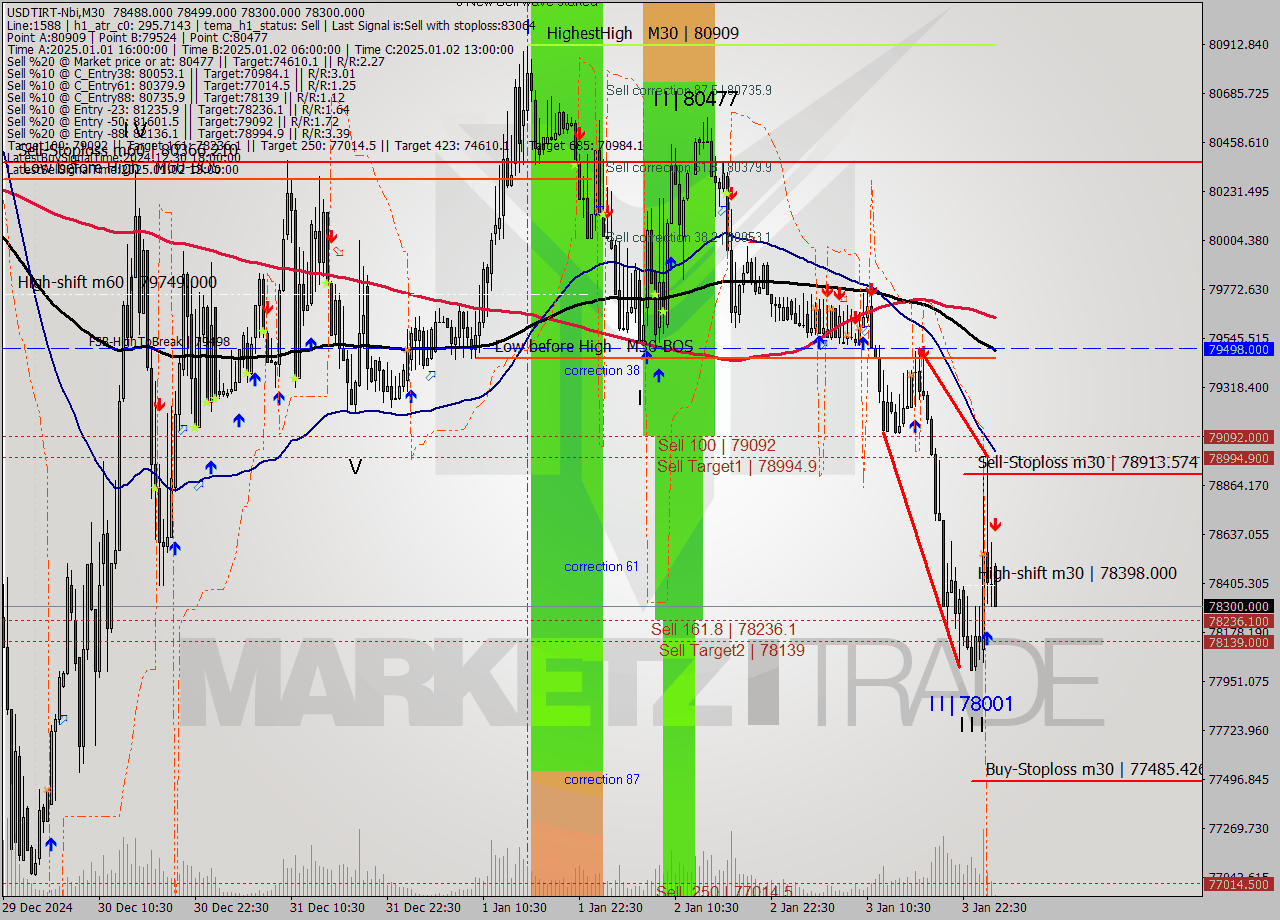Image resolution: width=1280 pixels, height=920 pixels.
Task: Click the red 78236.100 price tag
Action: (x=1239, y=621)
